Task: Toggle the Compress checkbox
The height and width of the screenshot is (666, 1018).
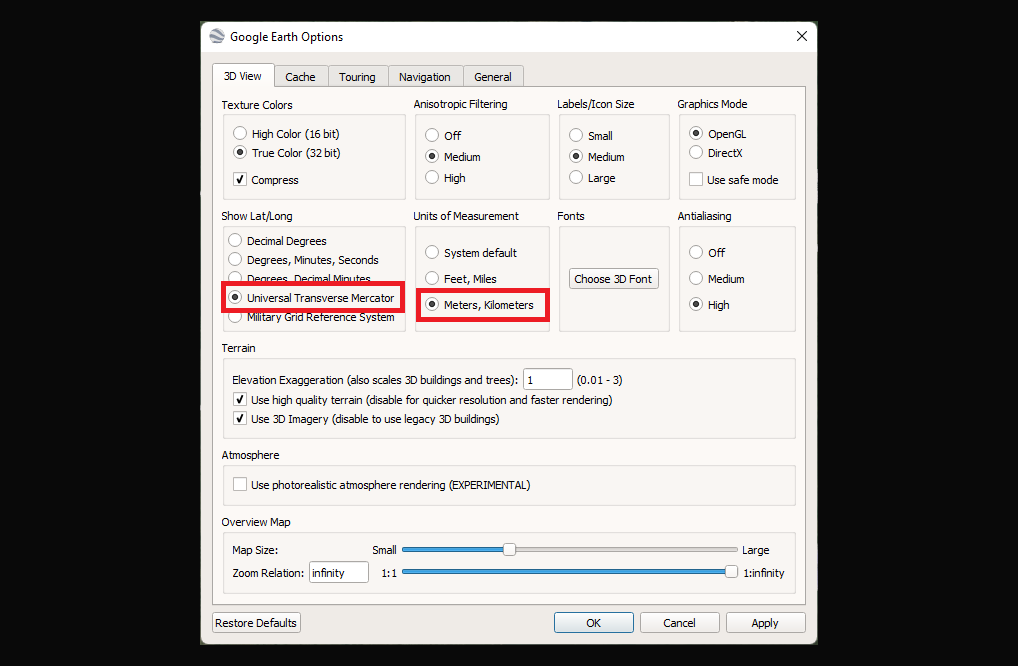Action: (240, 179)
